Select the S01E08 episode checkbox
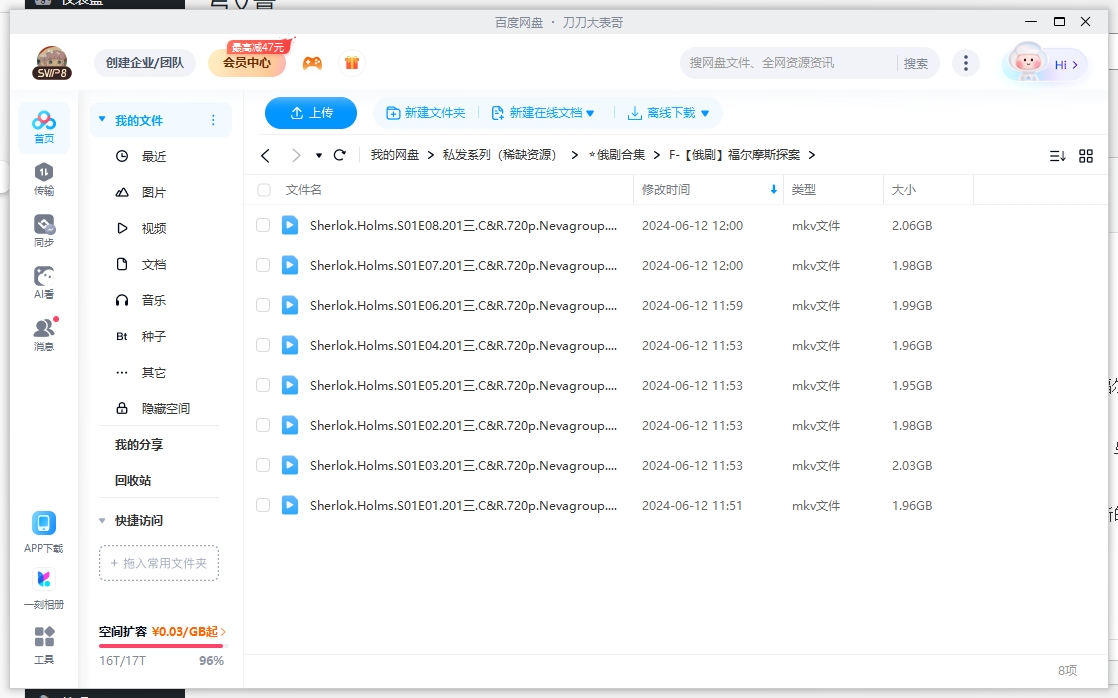Screen dimensions: 1118x698 coord(263,225)
